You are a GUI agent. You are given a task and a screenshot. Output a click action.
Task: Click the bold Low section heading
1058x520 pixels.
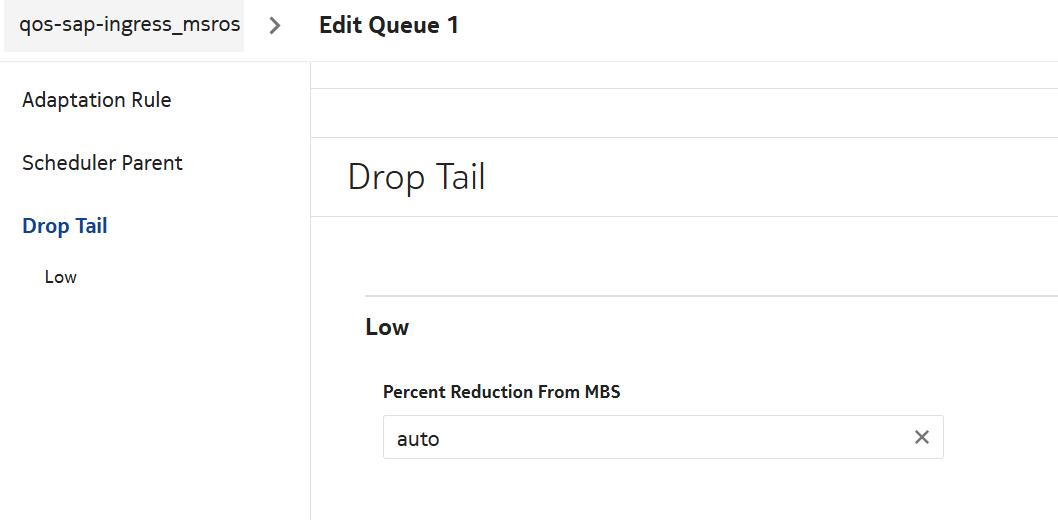click(x=387, y=327)
